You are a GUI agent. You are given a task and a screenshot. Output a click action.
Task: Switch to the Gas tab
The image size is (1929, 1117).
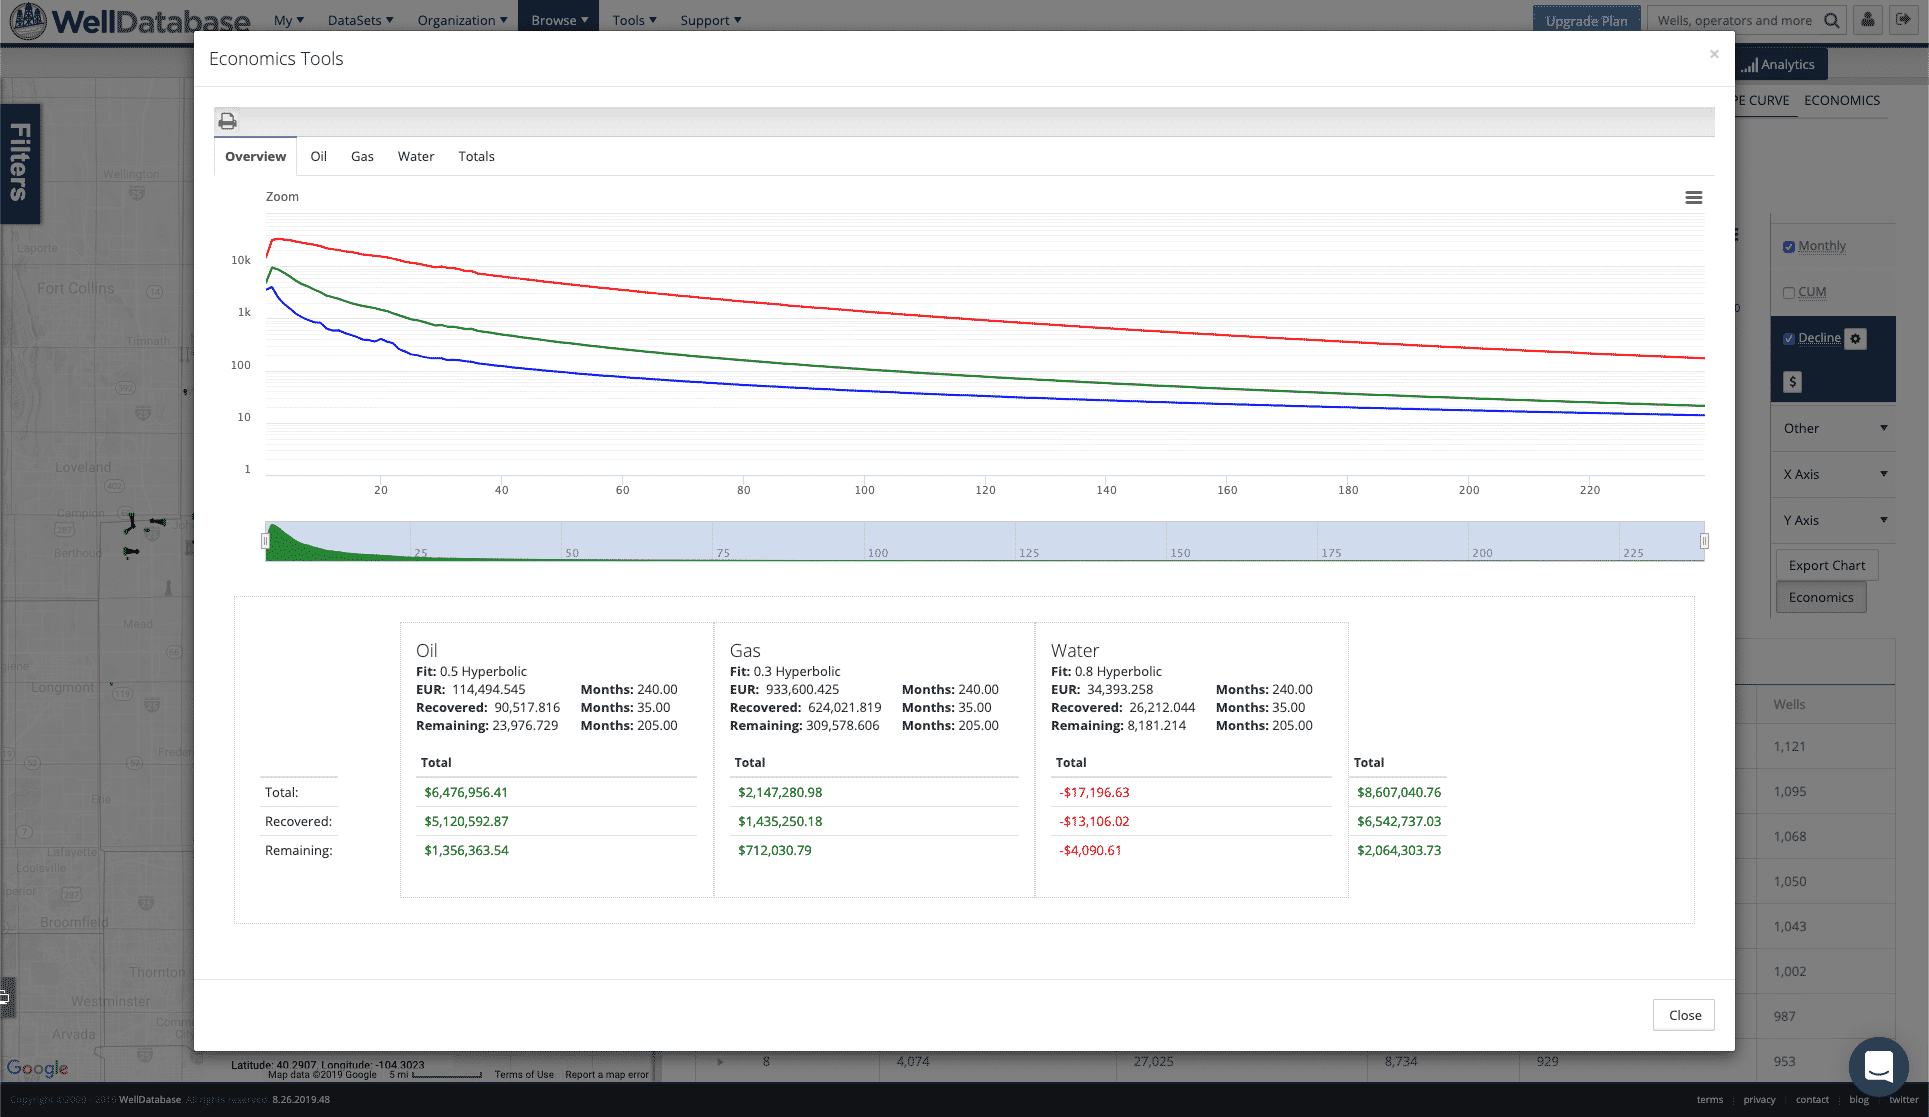point(362,157)
